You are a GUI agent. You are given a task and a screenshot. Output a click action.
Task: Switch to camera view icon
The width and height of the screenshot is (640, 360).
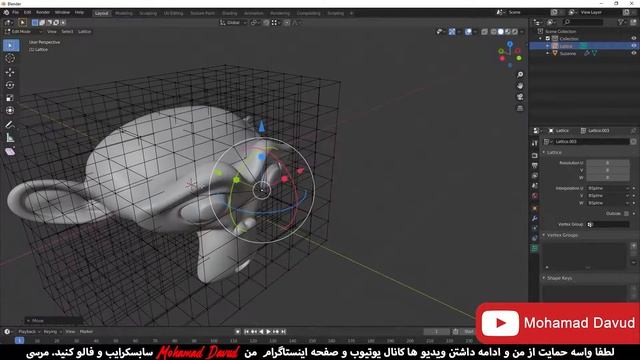520,97
